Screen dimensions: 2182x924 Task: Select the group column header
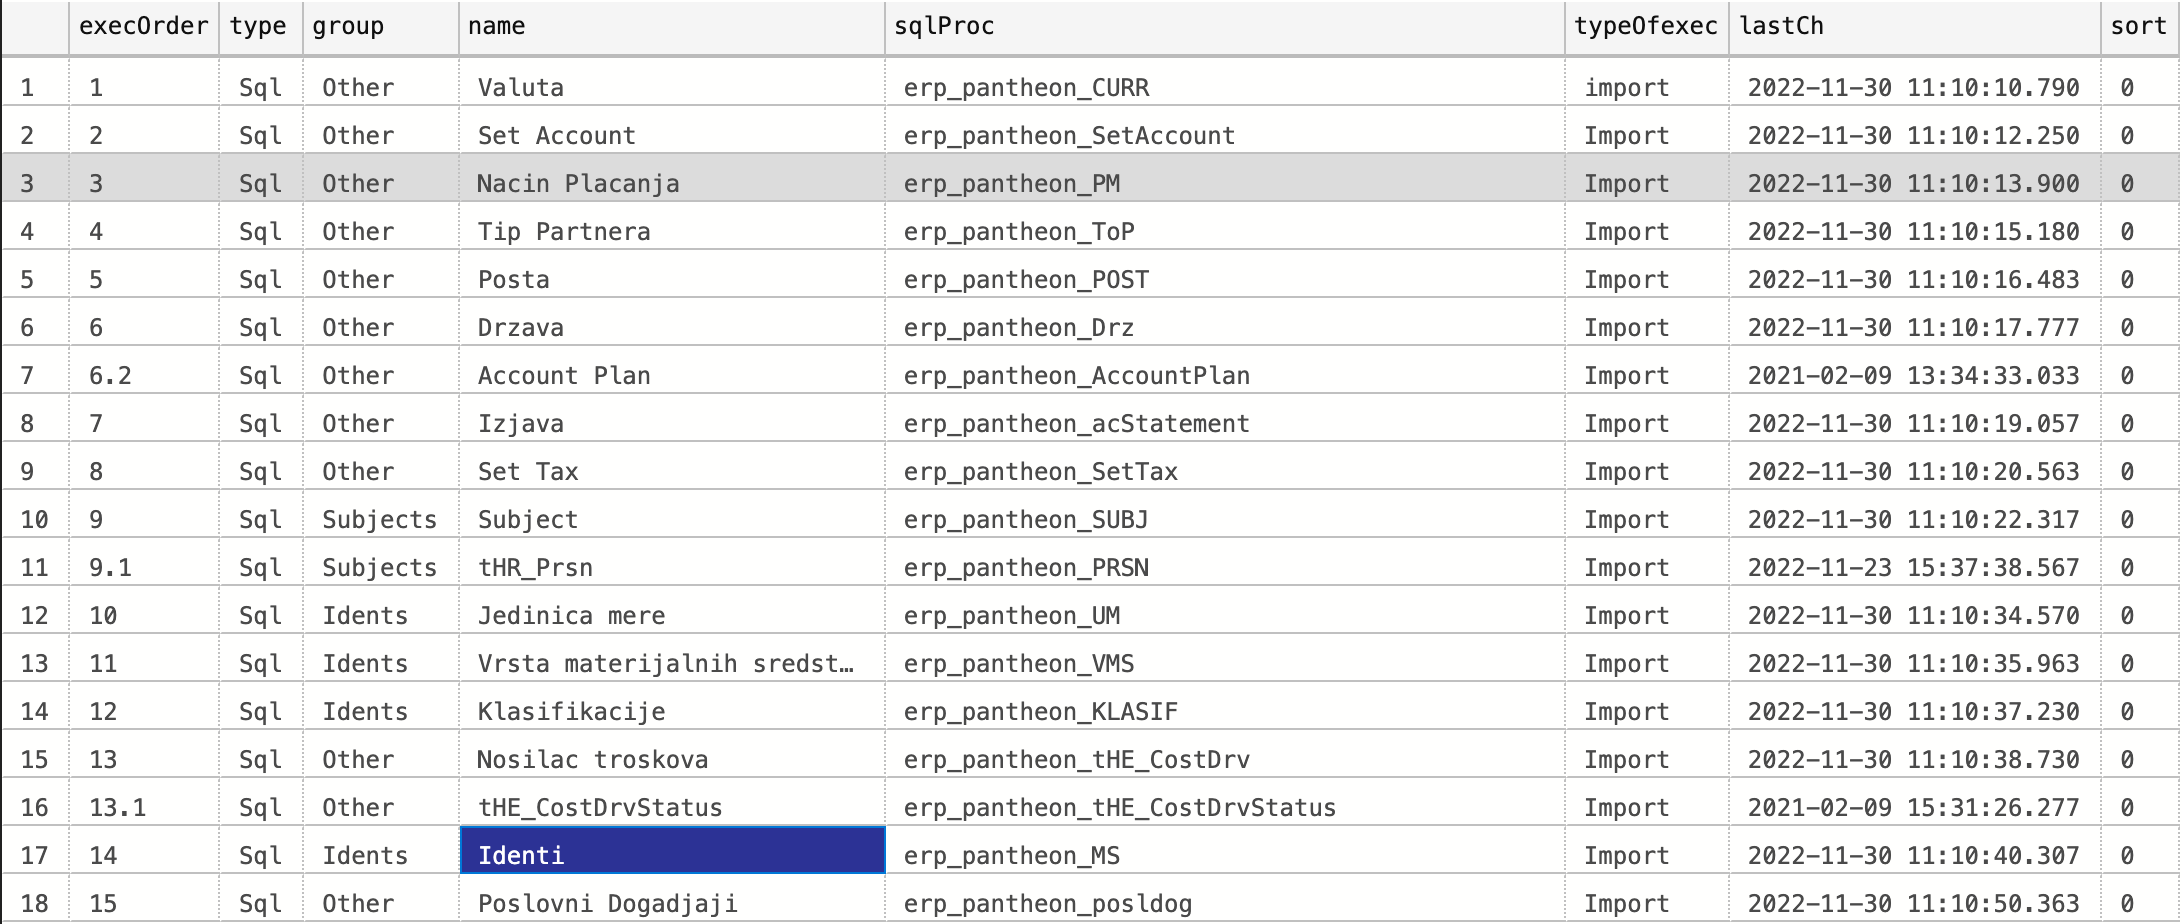click(x=380, y=27)
